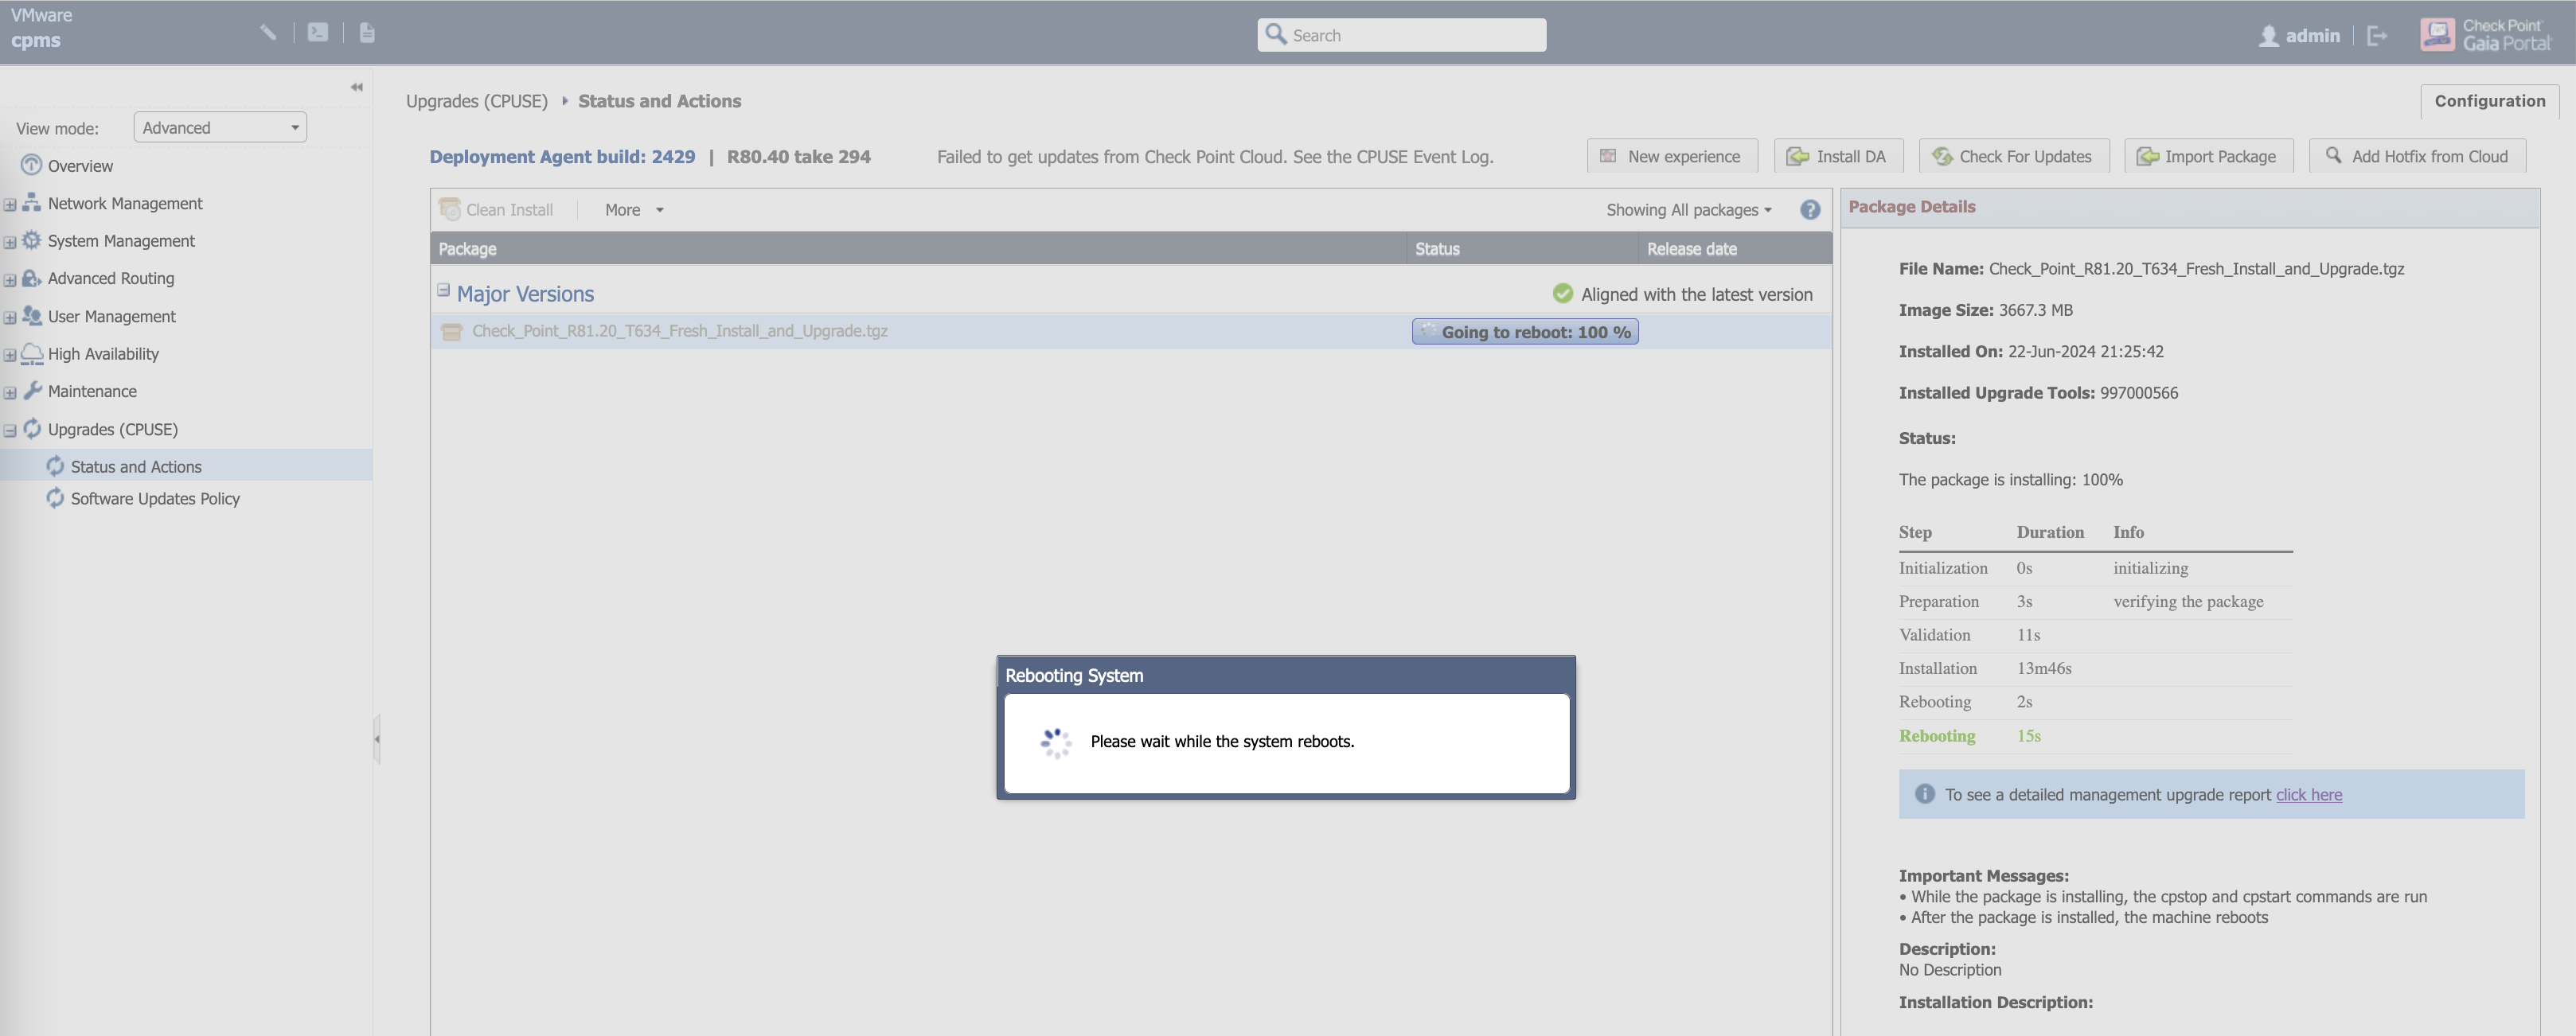
Task: Click the Check For Updates button
Action: tap(2013, 156)
